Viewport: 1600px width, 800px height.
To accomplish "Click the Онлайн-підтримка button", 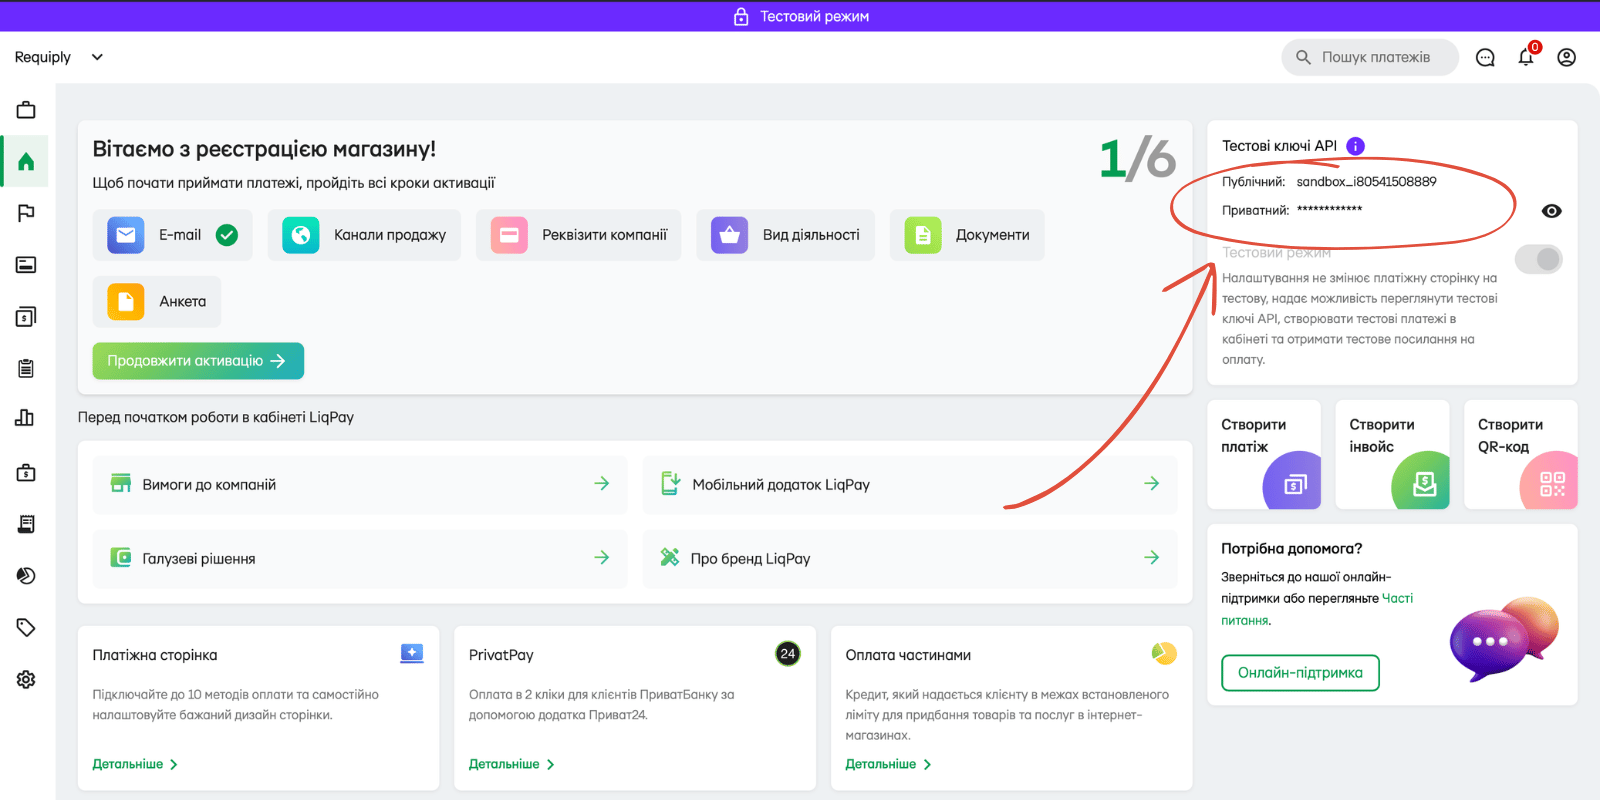I will (1300, 673).
